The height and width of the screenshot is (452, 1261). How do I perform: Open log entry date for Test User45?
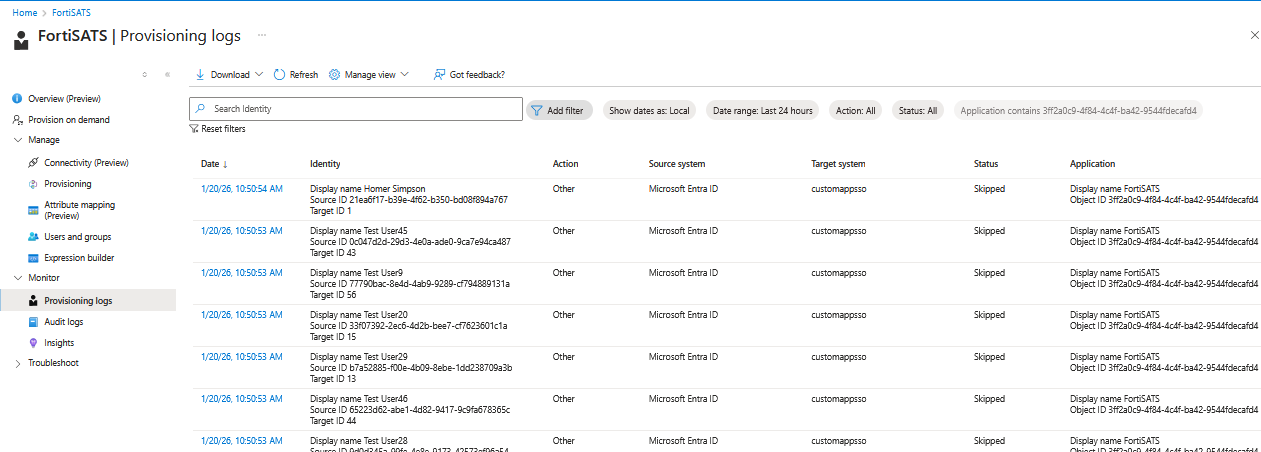(242, 230)
